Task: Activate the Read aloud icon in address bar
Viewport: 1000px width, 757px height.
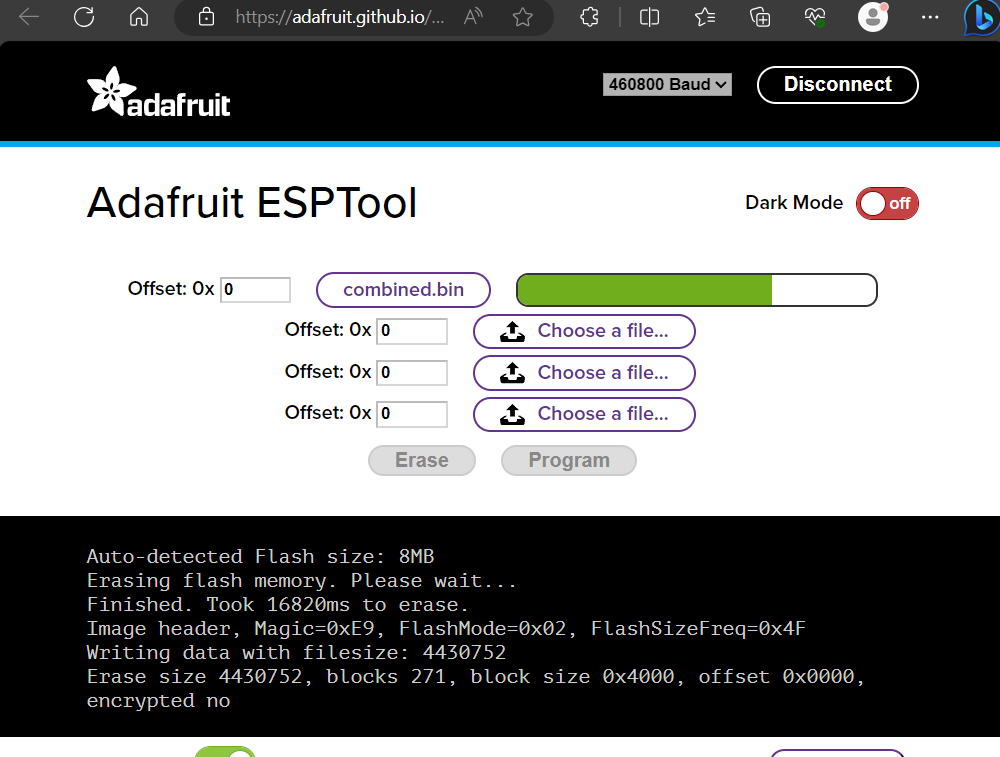Action: coord(473,17)
